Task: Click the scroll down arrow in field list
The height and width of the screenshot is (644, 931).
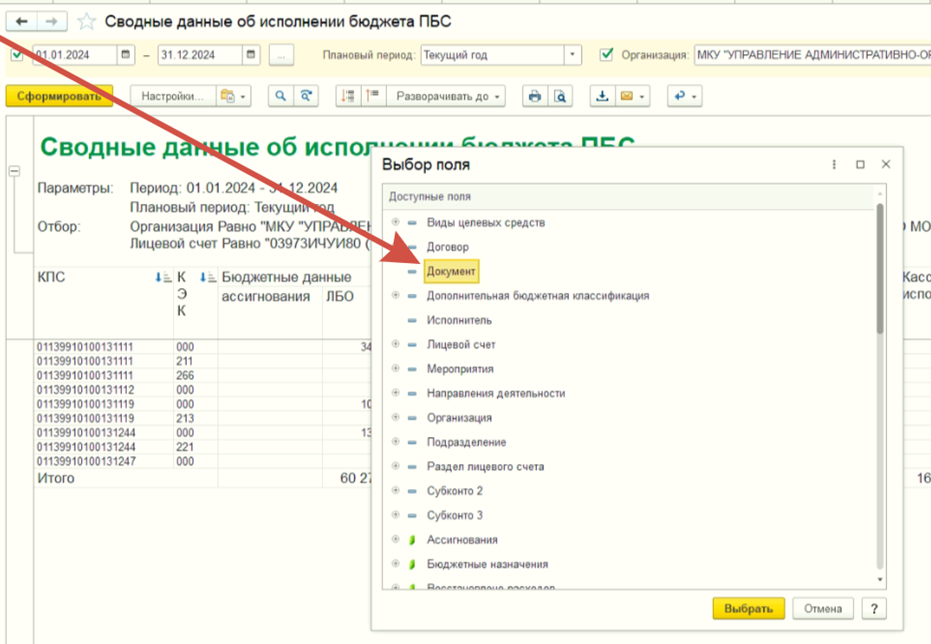Action: [880, 580]
